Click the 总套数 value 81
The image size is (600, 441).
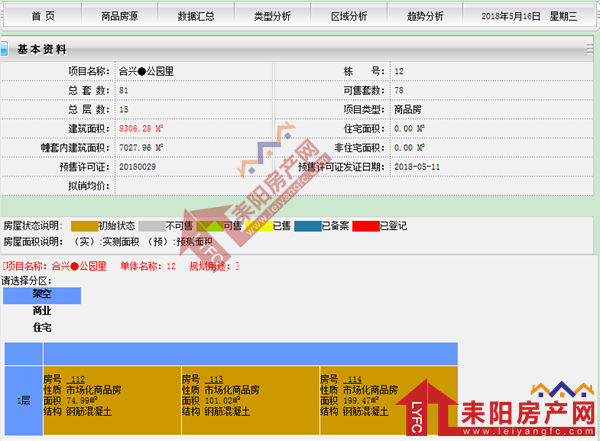coord(124,90)
